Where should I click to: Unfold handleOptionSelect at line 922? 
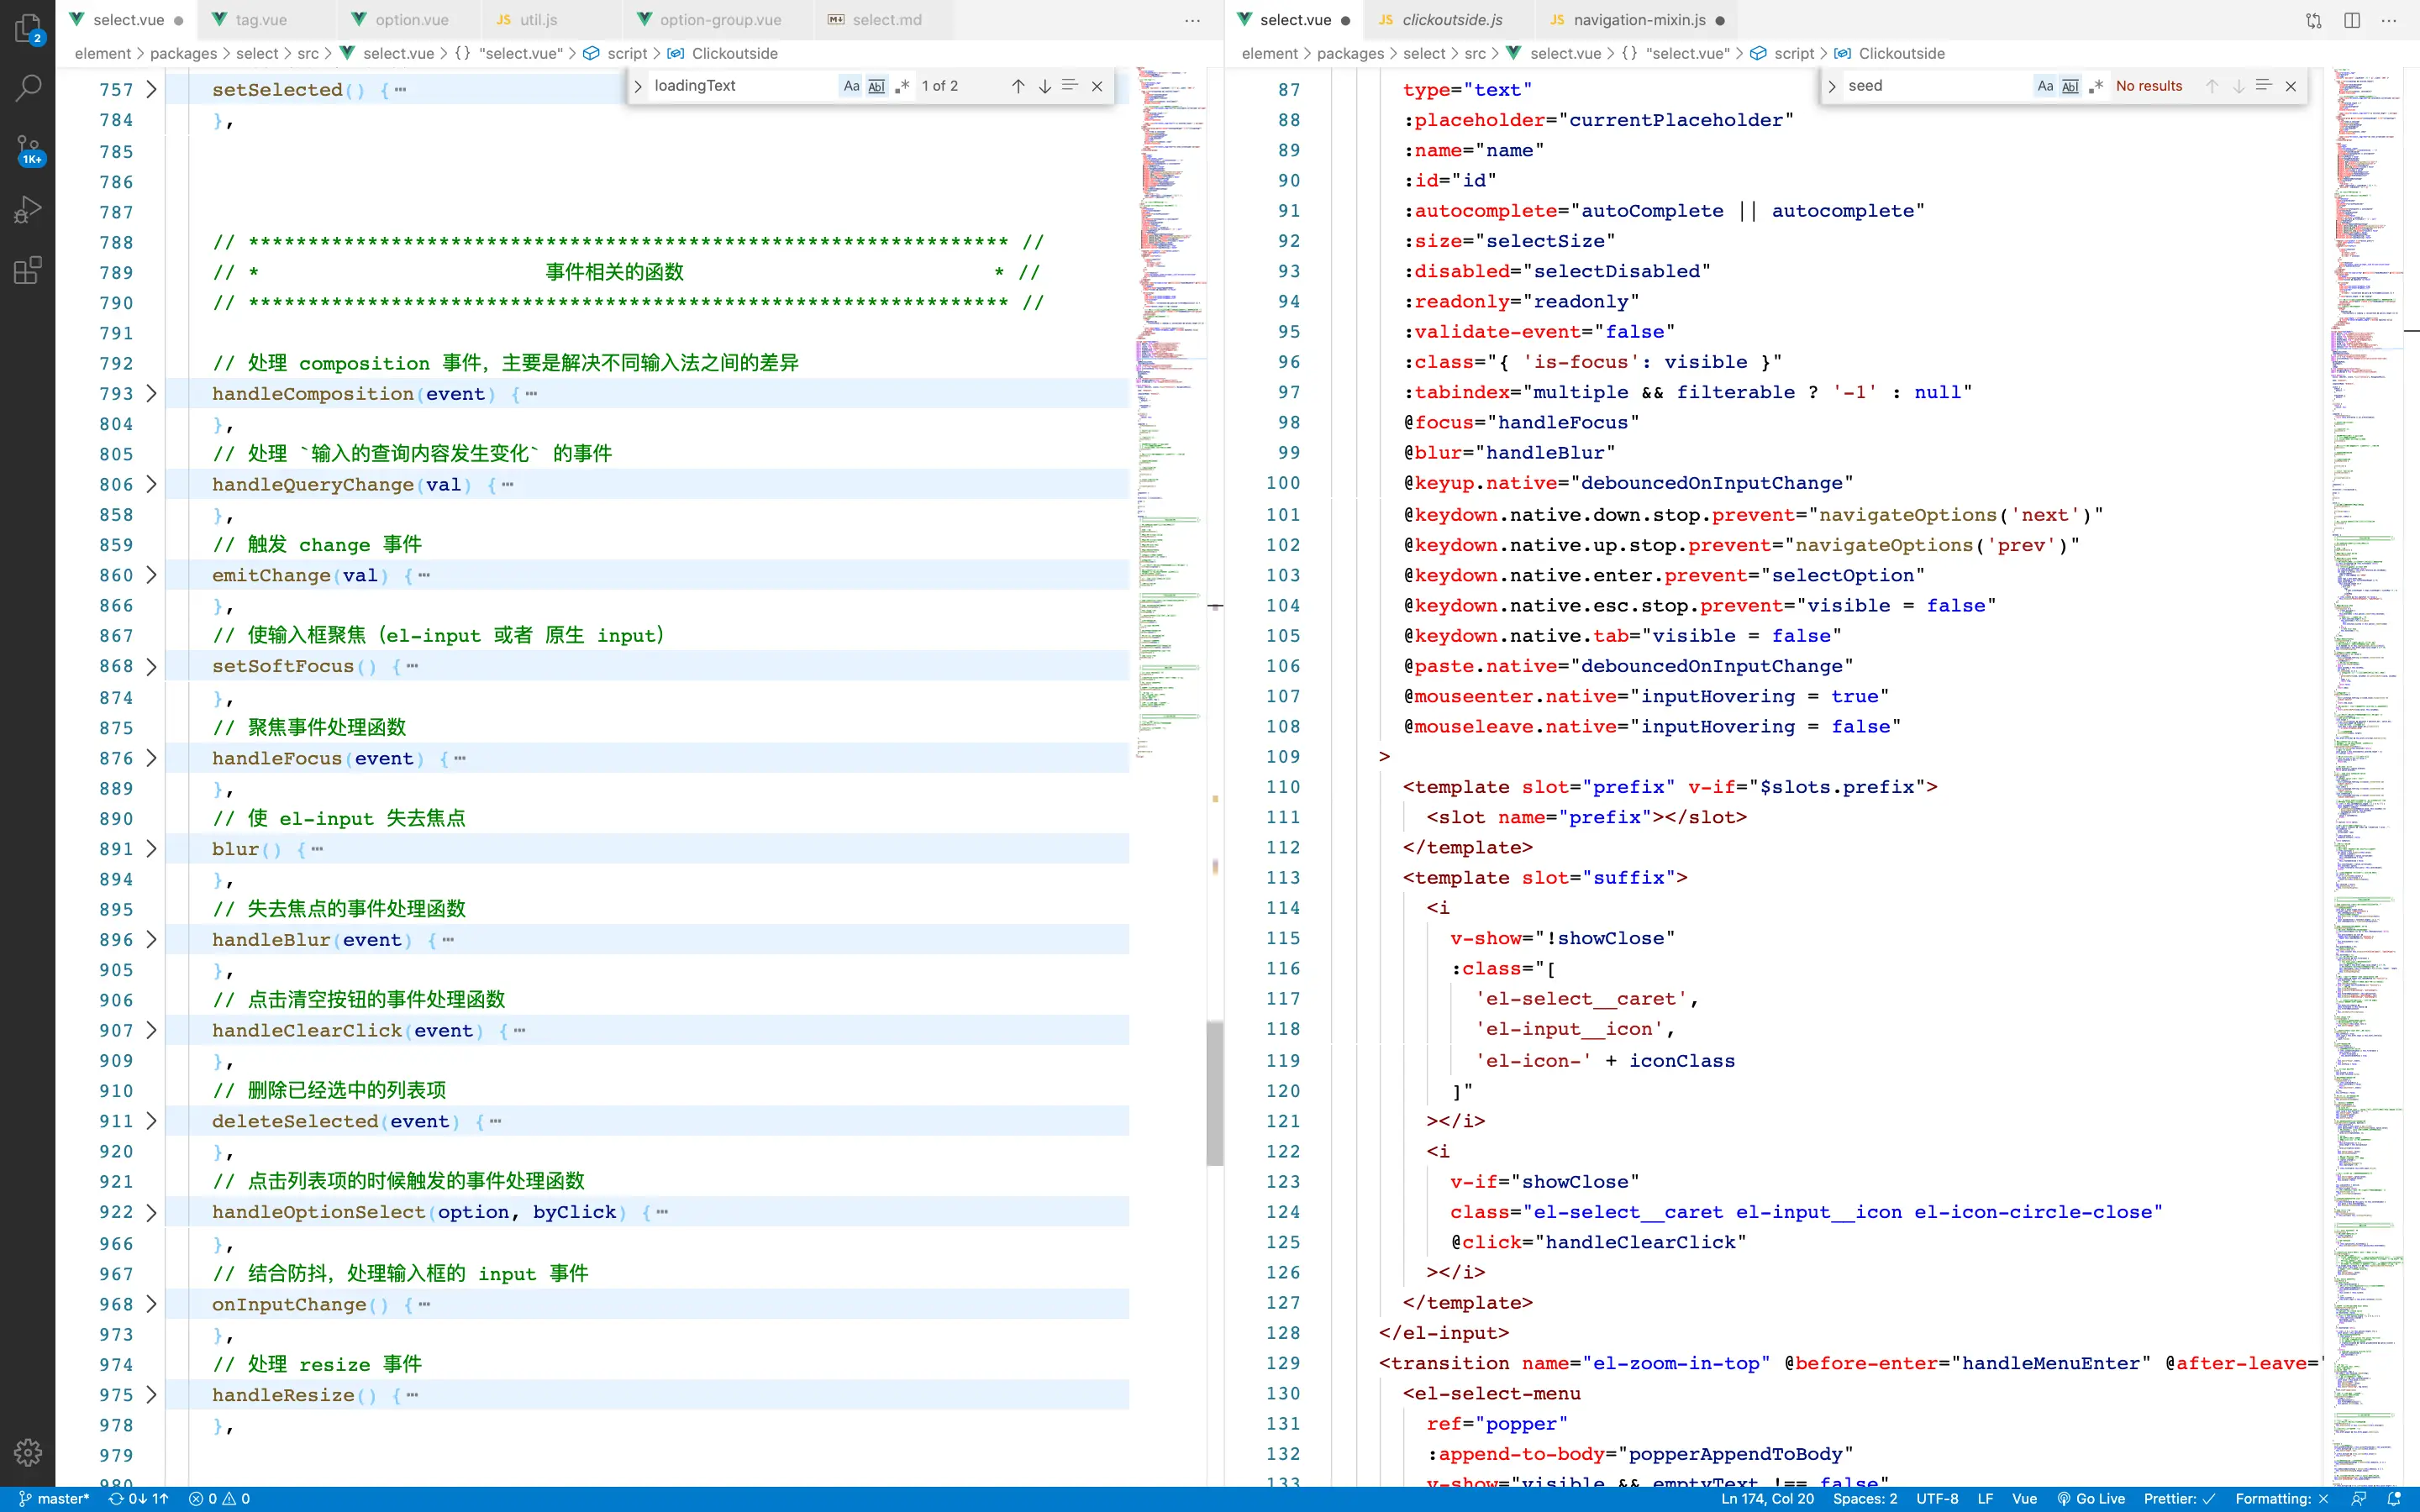tap(151, 1212)
